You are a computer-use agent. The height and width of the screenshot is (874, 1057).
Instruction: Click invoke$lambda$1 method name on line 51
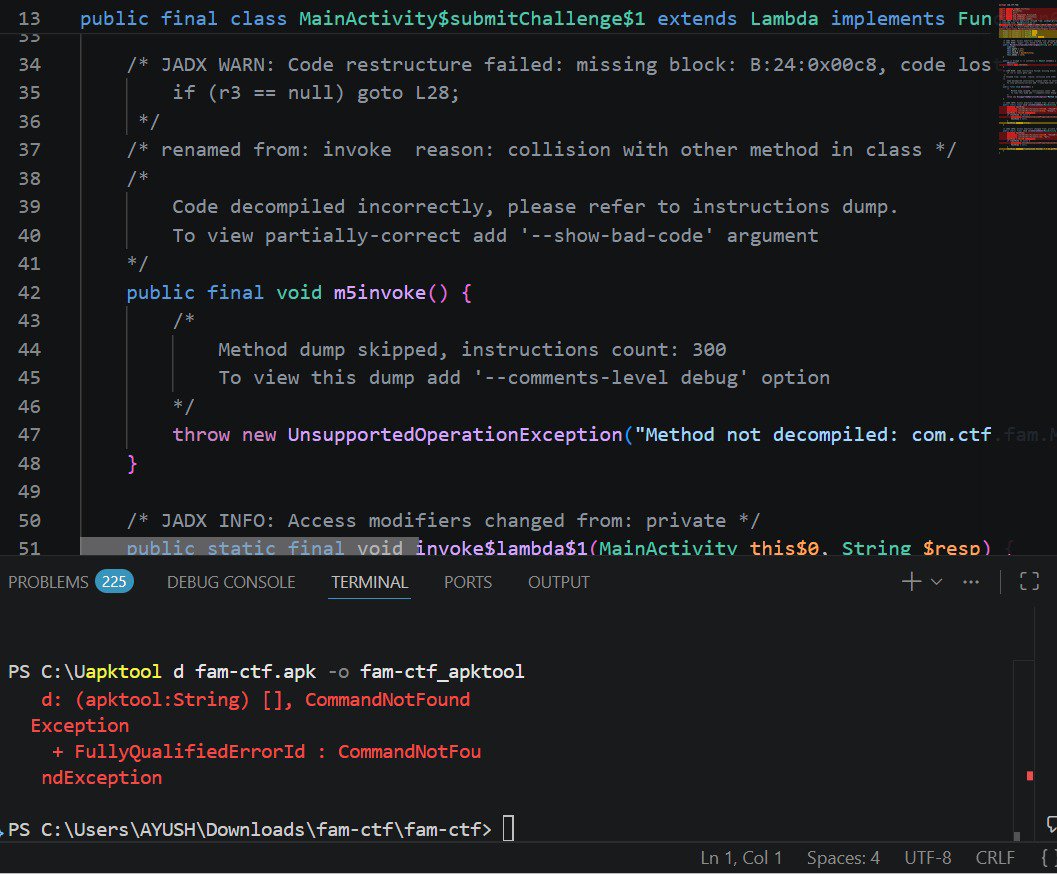pyautogui.click(x=502, y=548)
